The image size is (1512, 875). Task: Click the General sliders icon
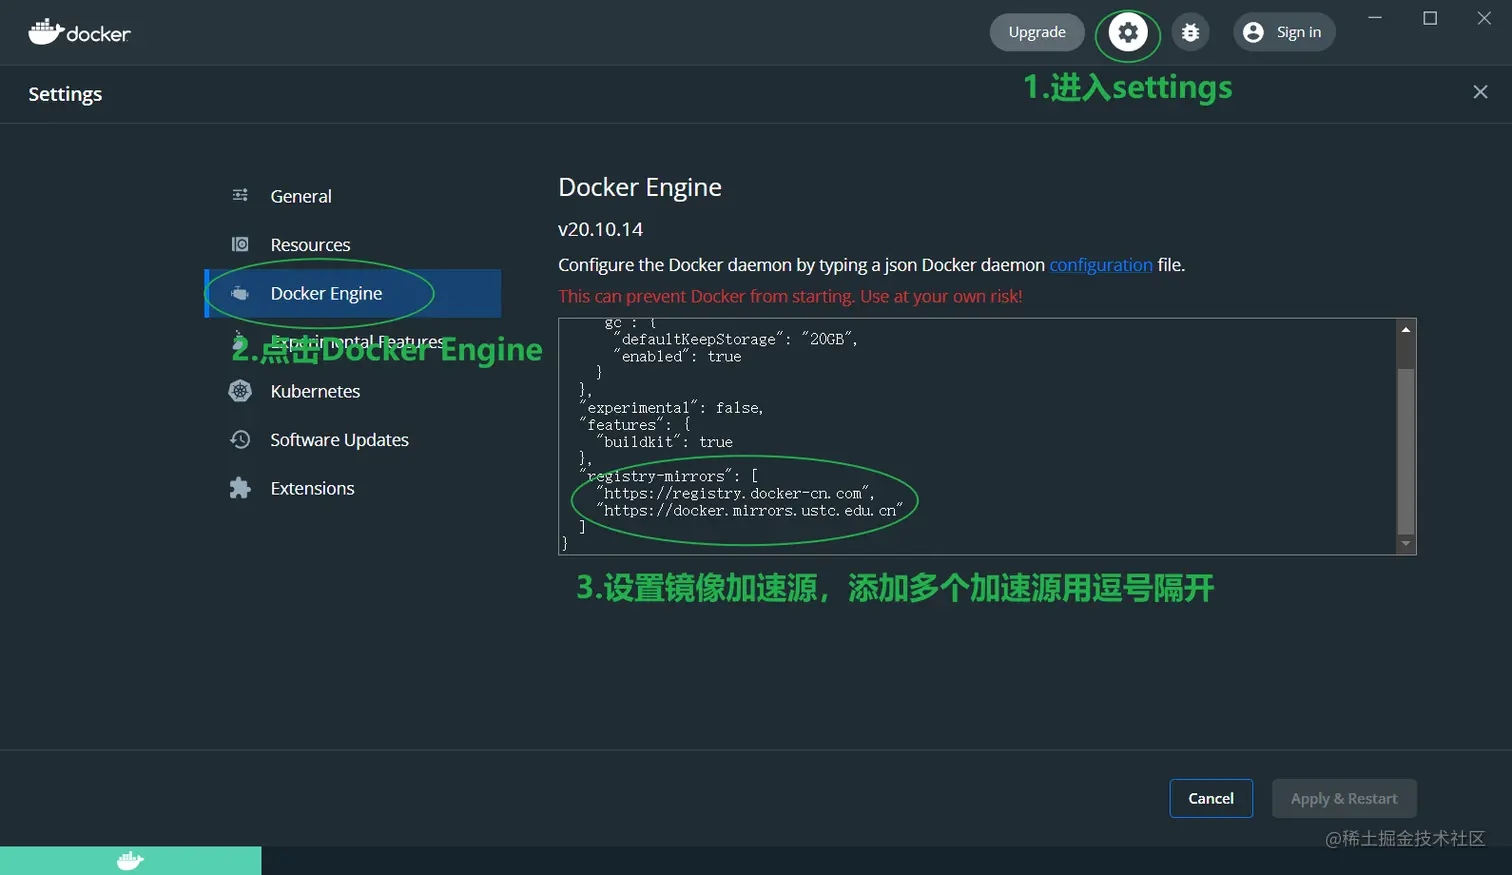click(240, 195)
